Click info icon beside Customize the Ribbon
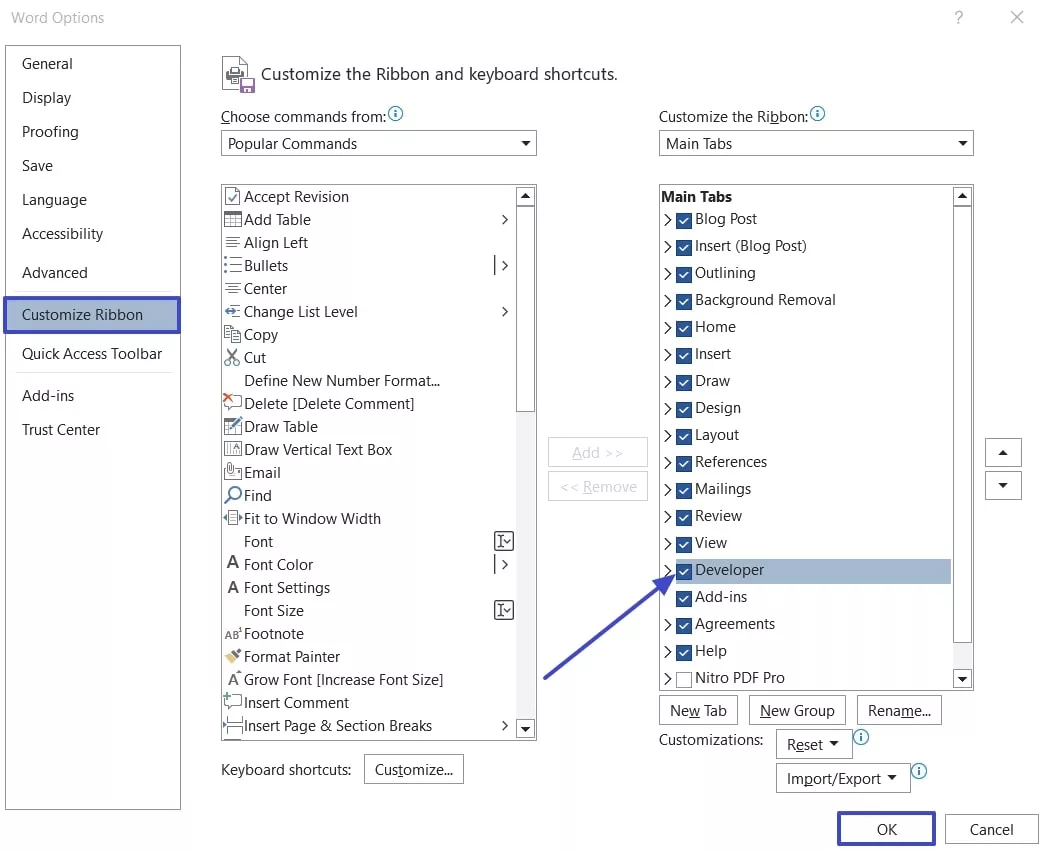This screenshot has height=850, width=1046. (817, 114)
